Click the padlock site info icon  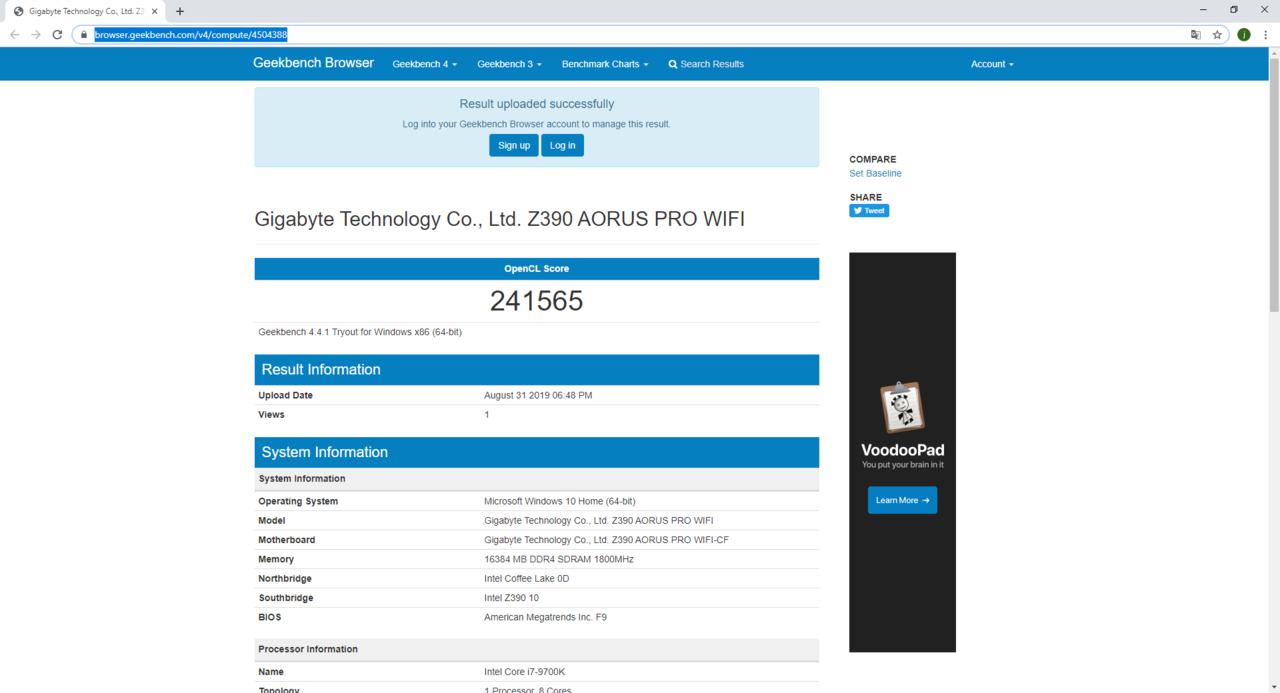84,34
